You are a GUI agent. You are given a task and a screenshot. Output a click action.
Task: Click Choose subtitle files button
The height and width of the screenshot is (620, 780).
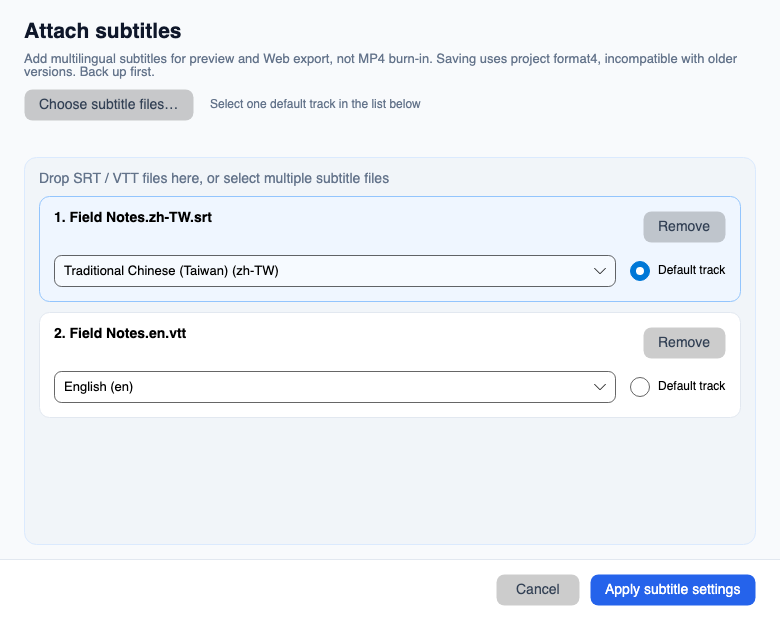click(x=108, y=104)
